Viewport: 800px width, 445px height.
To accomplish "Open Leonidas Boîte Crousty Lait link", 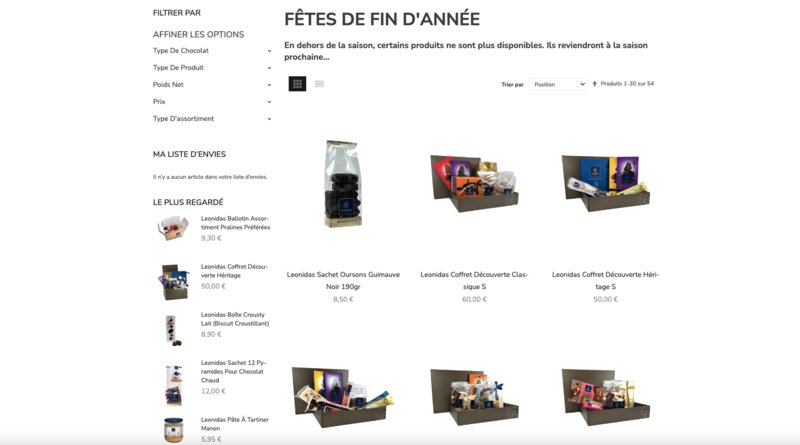I will [235, 319].
